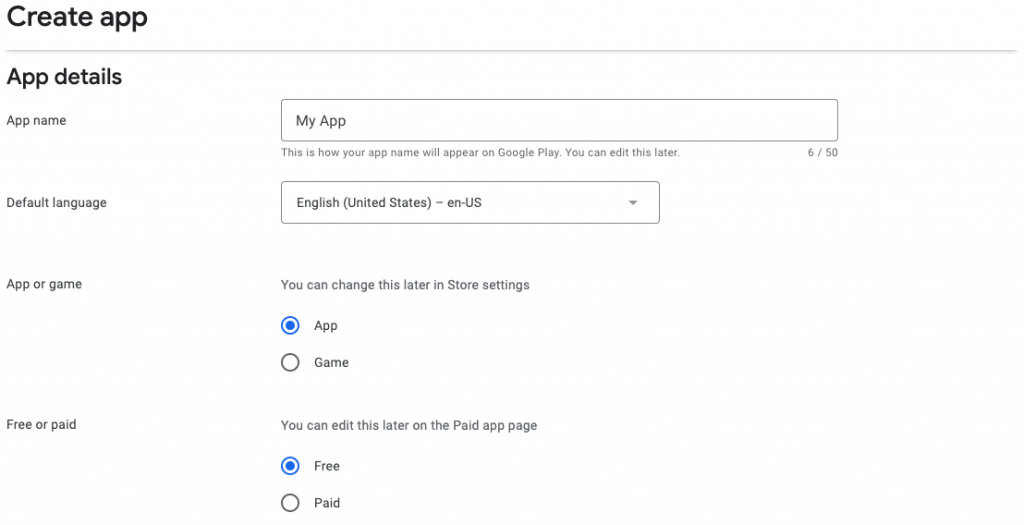
Task: Click the "Default language" field label
Action: [x=56, y=202]
